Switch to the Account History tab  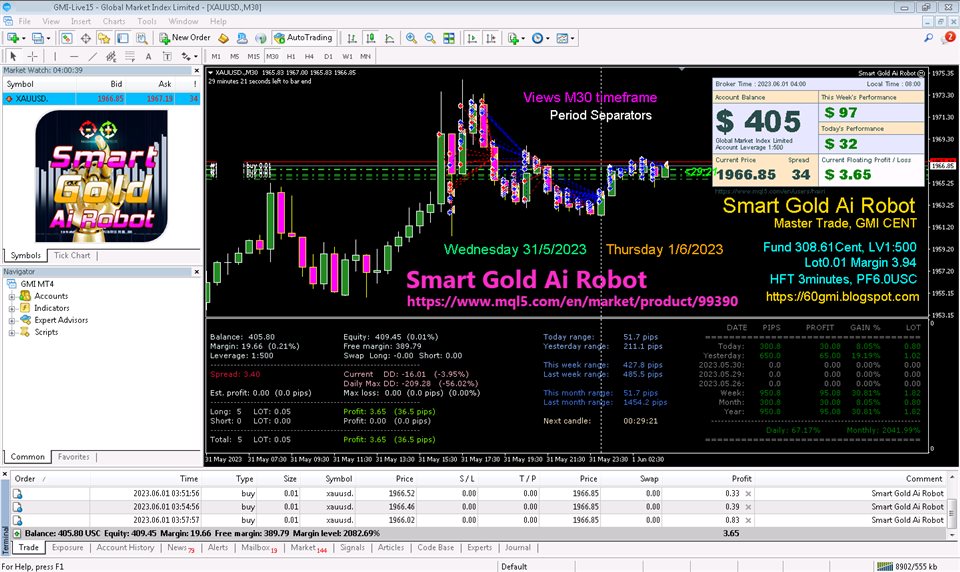click(x=125, y=548)
